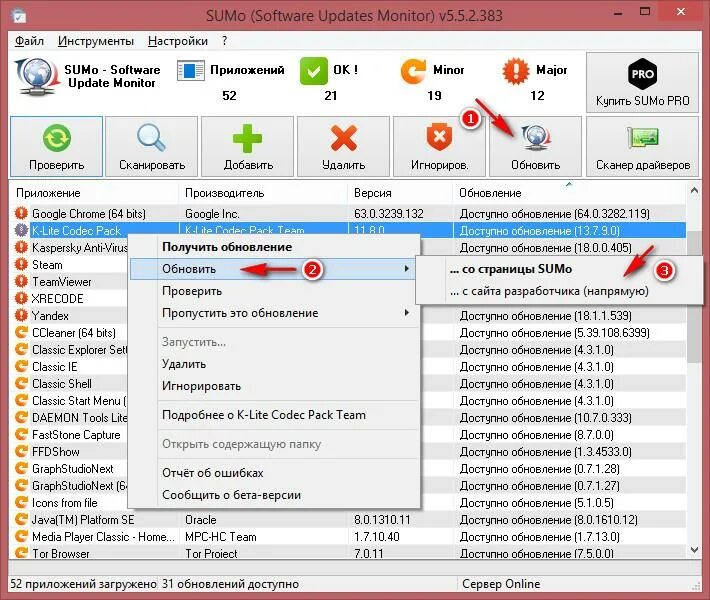Image resolution: width=710 pixels, height=600 pixels.
Task: Open the Инструменты menu
Action: coord(96,41)
